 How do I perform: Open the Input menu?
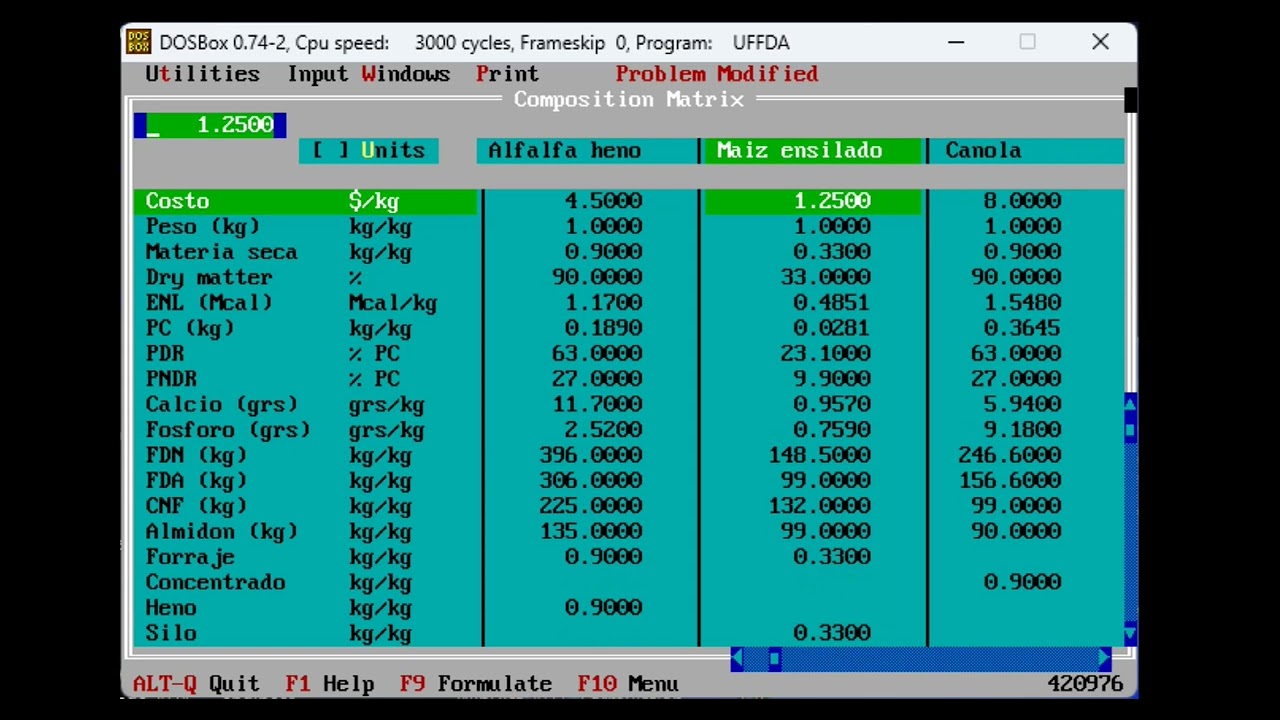click(317, 74)
